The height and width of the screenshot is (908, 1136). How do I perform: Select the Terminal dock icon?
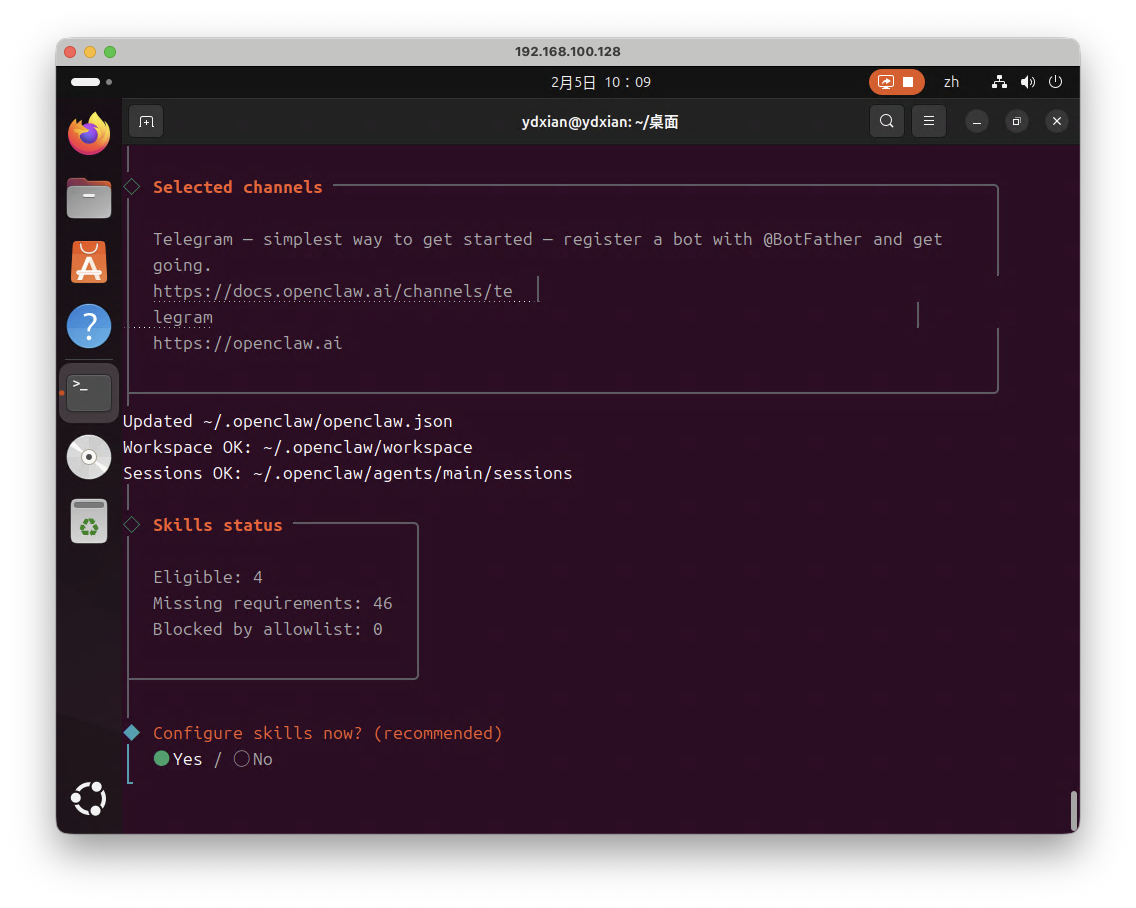88,392
